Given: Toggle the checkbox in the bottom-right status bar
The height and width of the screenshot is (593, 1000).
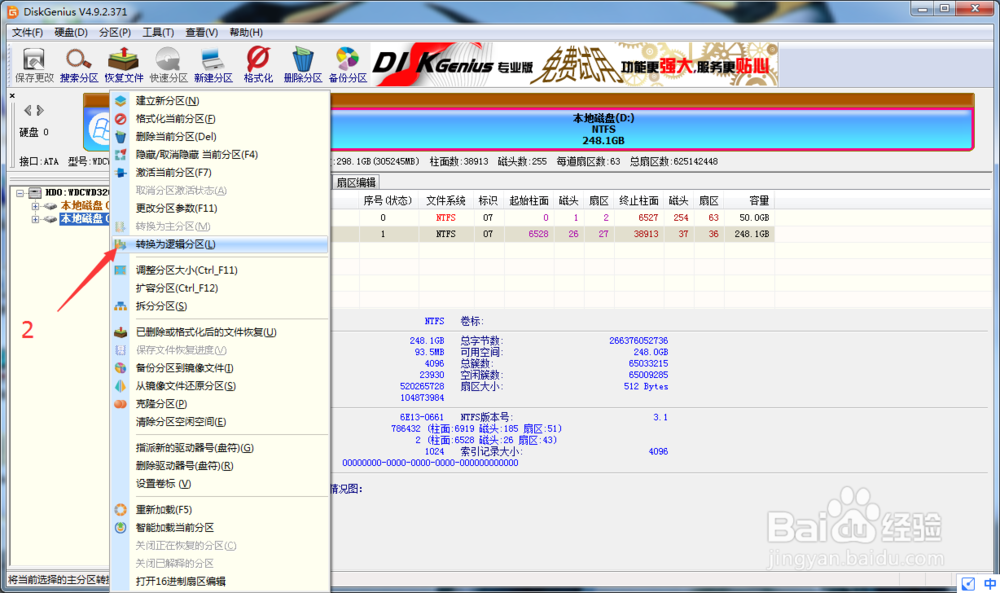Looking at the screenshot, I should pyautogui.click(x=967, y=583).
